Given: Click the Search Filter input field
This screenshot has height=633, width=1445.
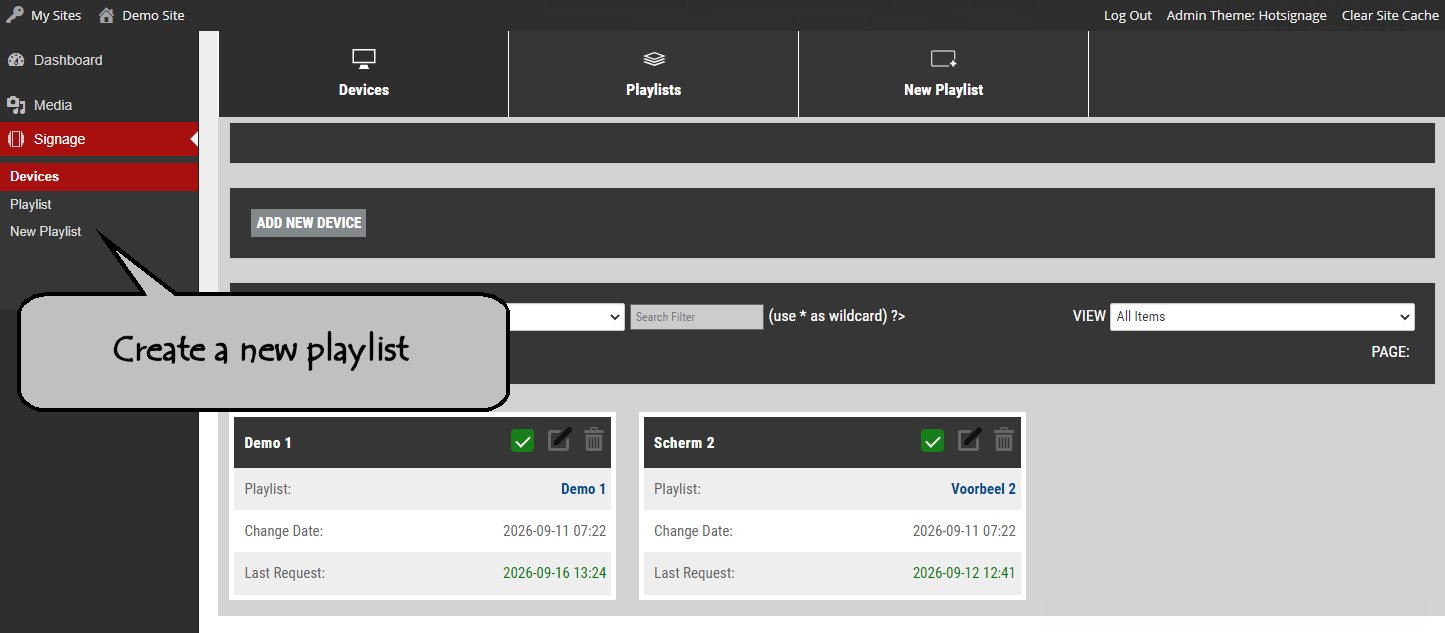Looking at the screenshot, I should (x=697, y=317).
